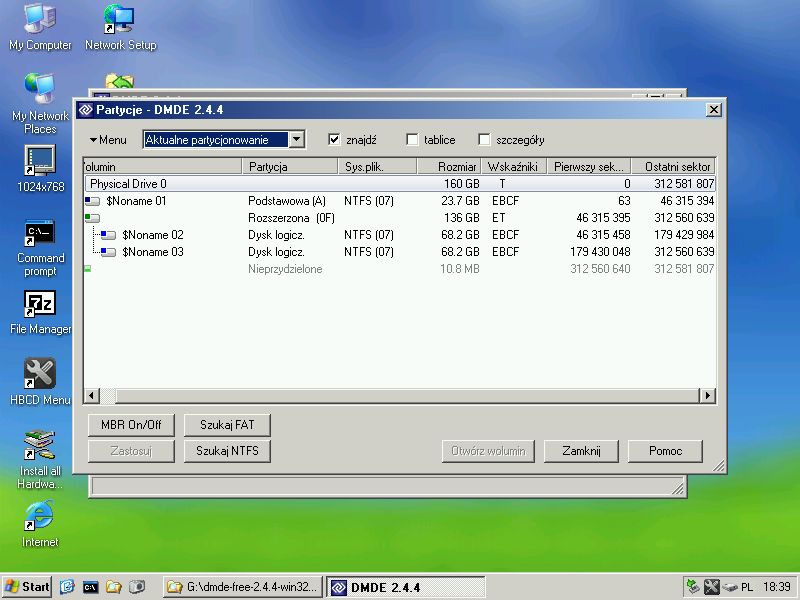The image size is (800, 600).
Task: Enable the szczegóły checkbox
Action: (484, 139)
